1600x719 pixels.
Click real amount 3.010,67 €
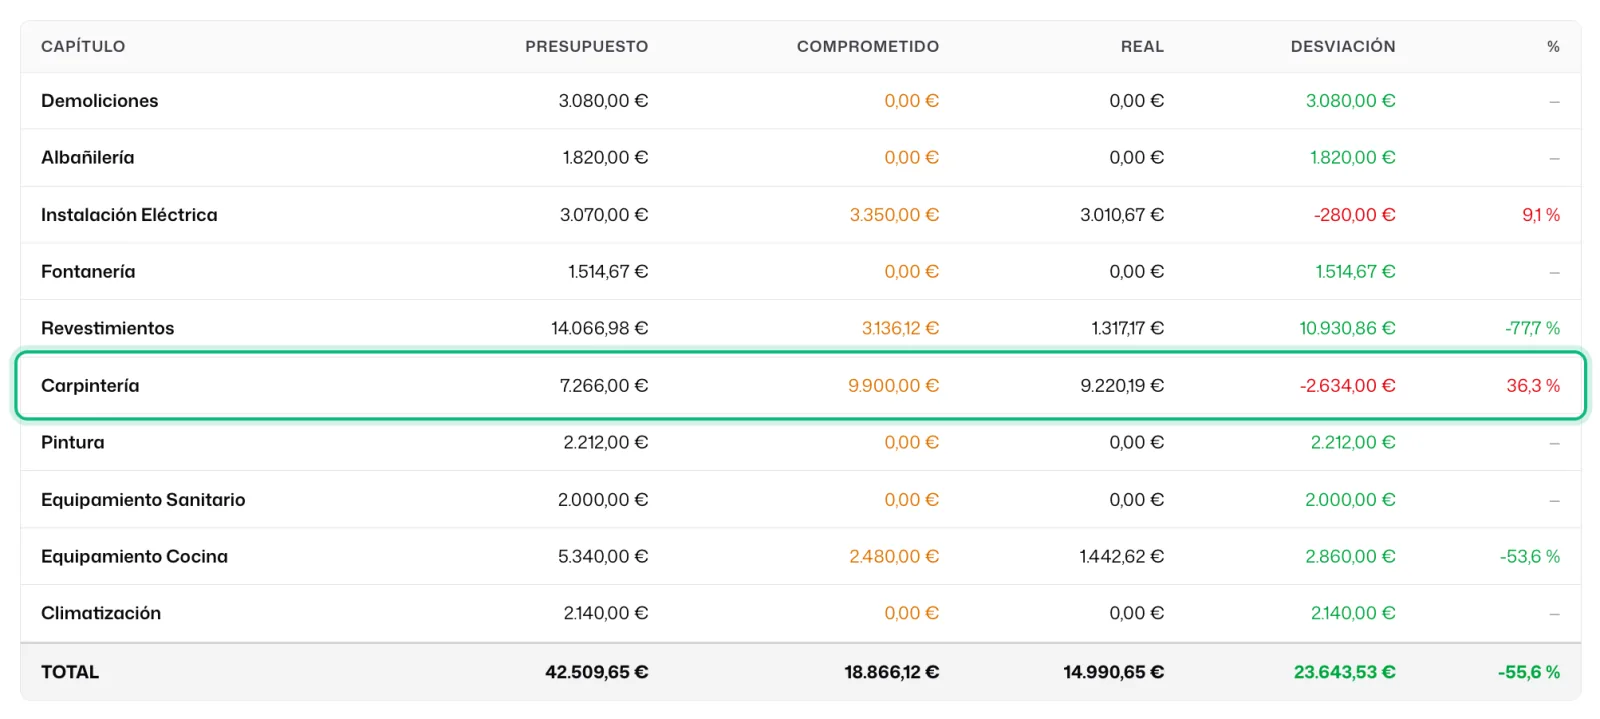tap(1122, 215)
